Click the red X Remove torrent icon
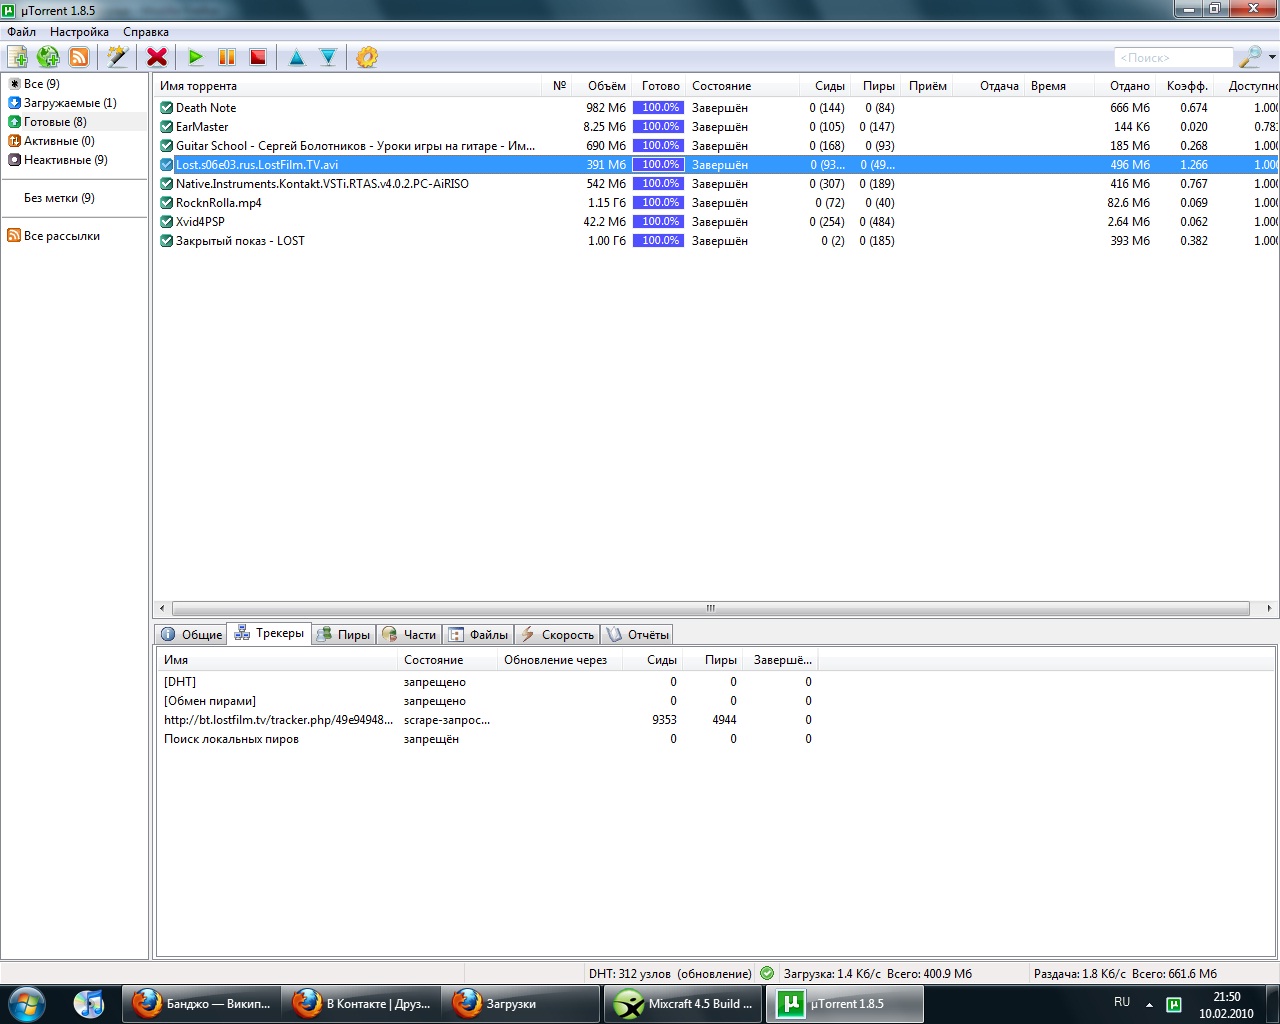Viewport: 1280px width, 1024px height. pos(157,57)
